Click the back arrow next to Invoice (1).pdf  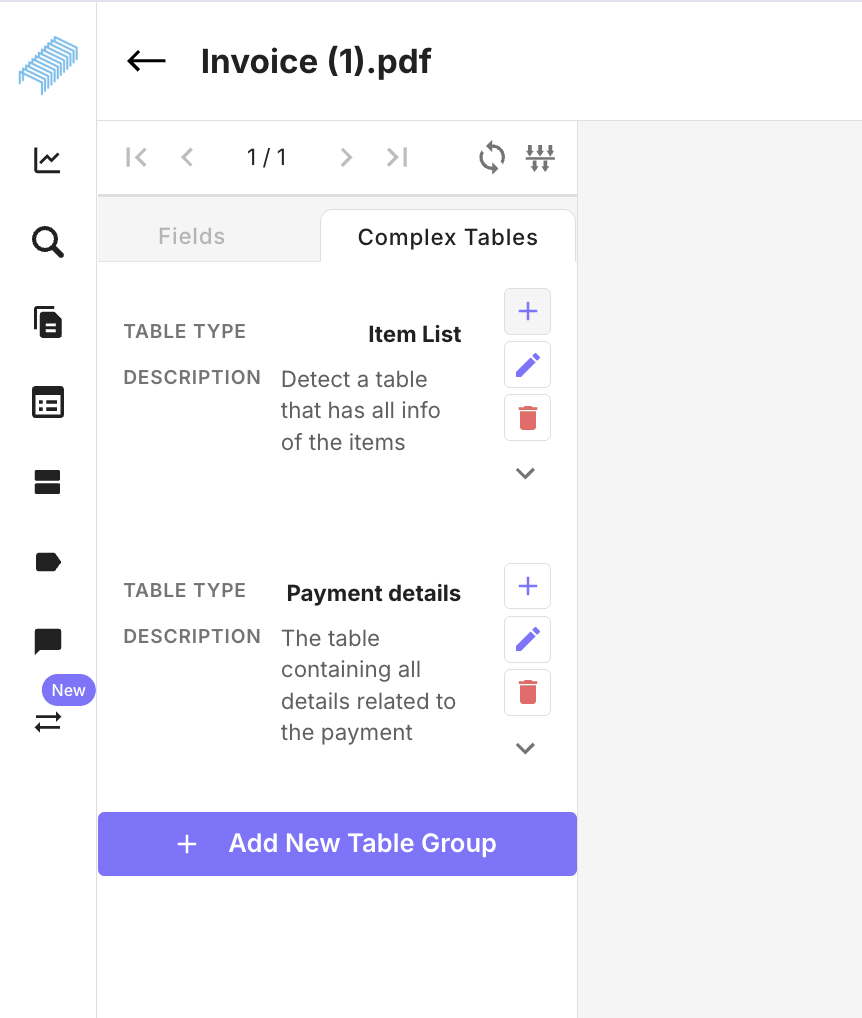pyautogui.click(x=146, y=61)
